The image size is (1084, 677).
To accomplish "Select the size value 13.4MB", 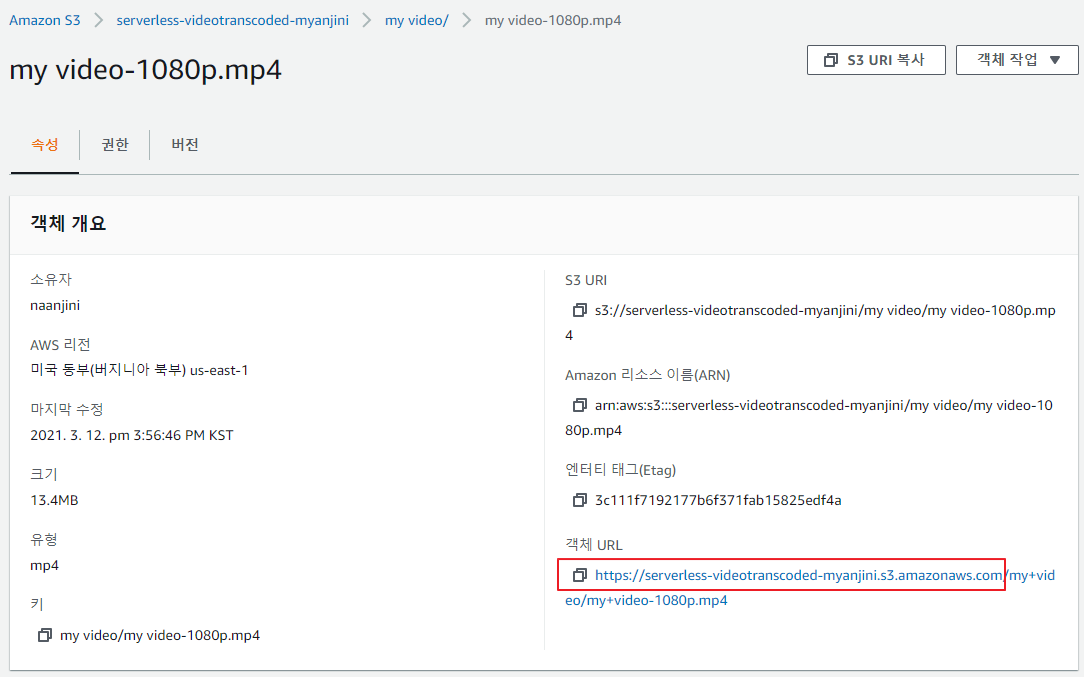I will point(54,501).
